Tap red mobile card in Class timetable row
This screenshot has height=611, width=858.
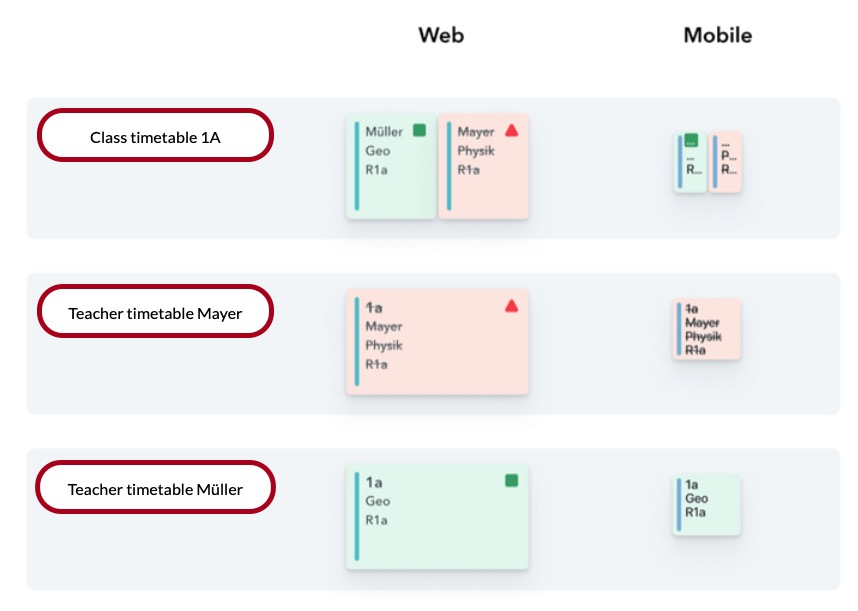pos(726,162)
